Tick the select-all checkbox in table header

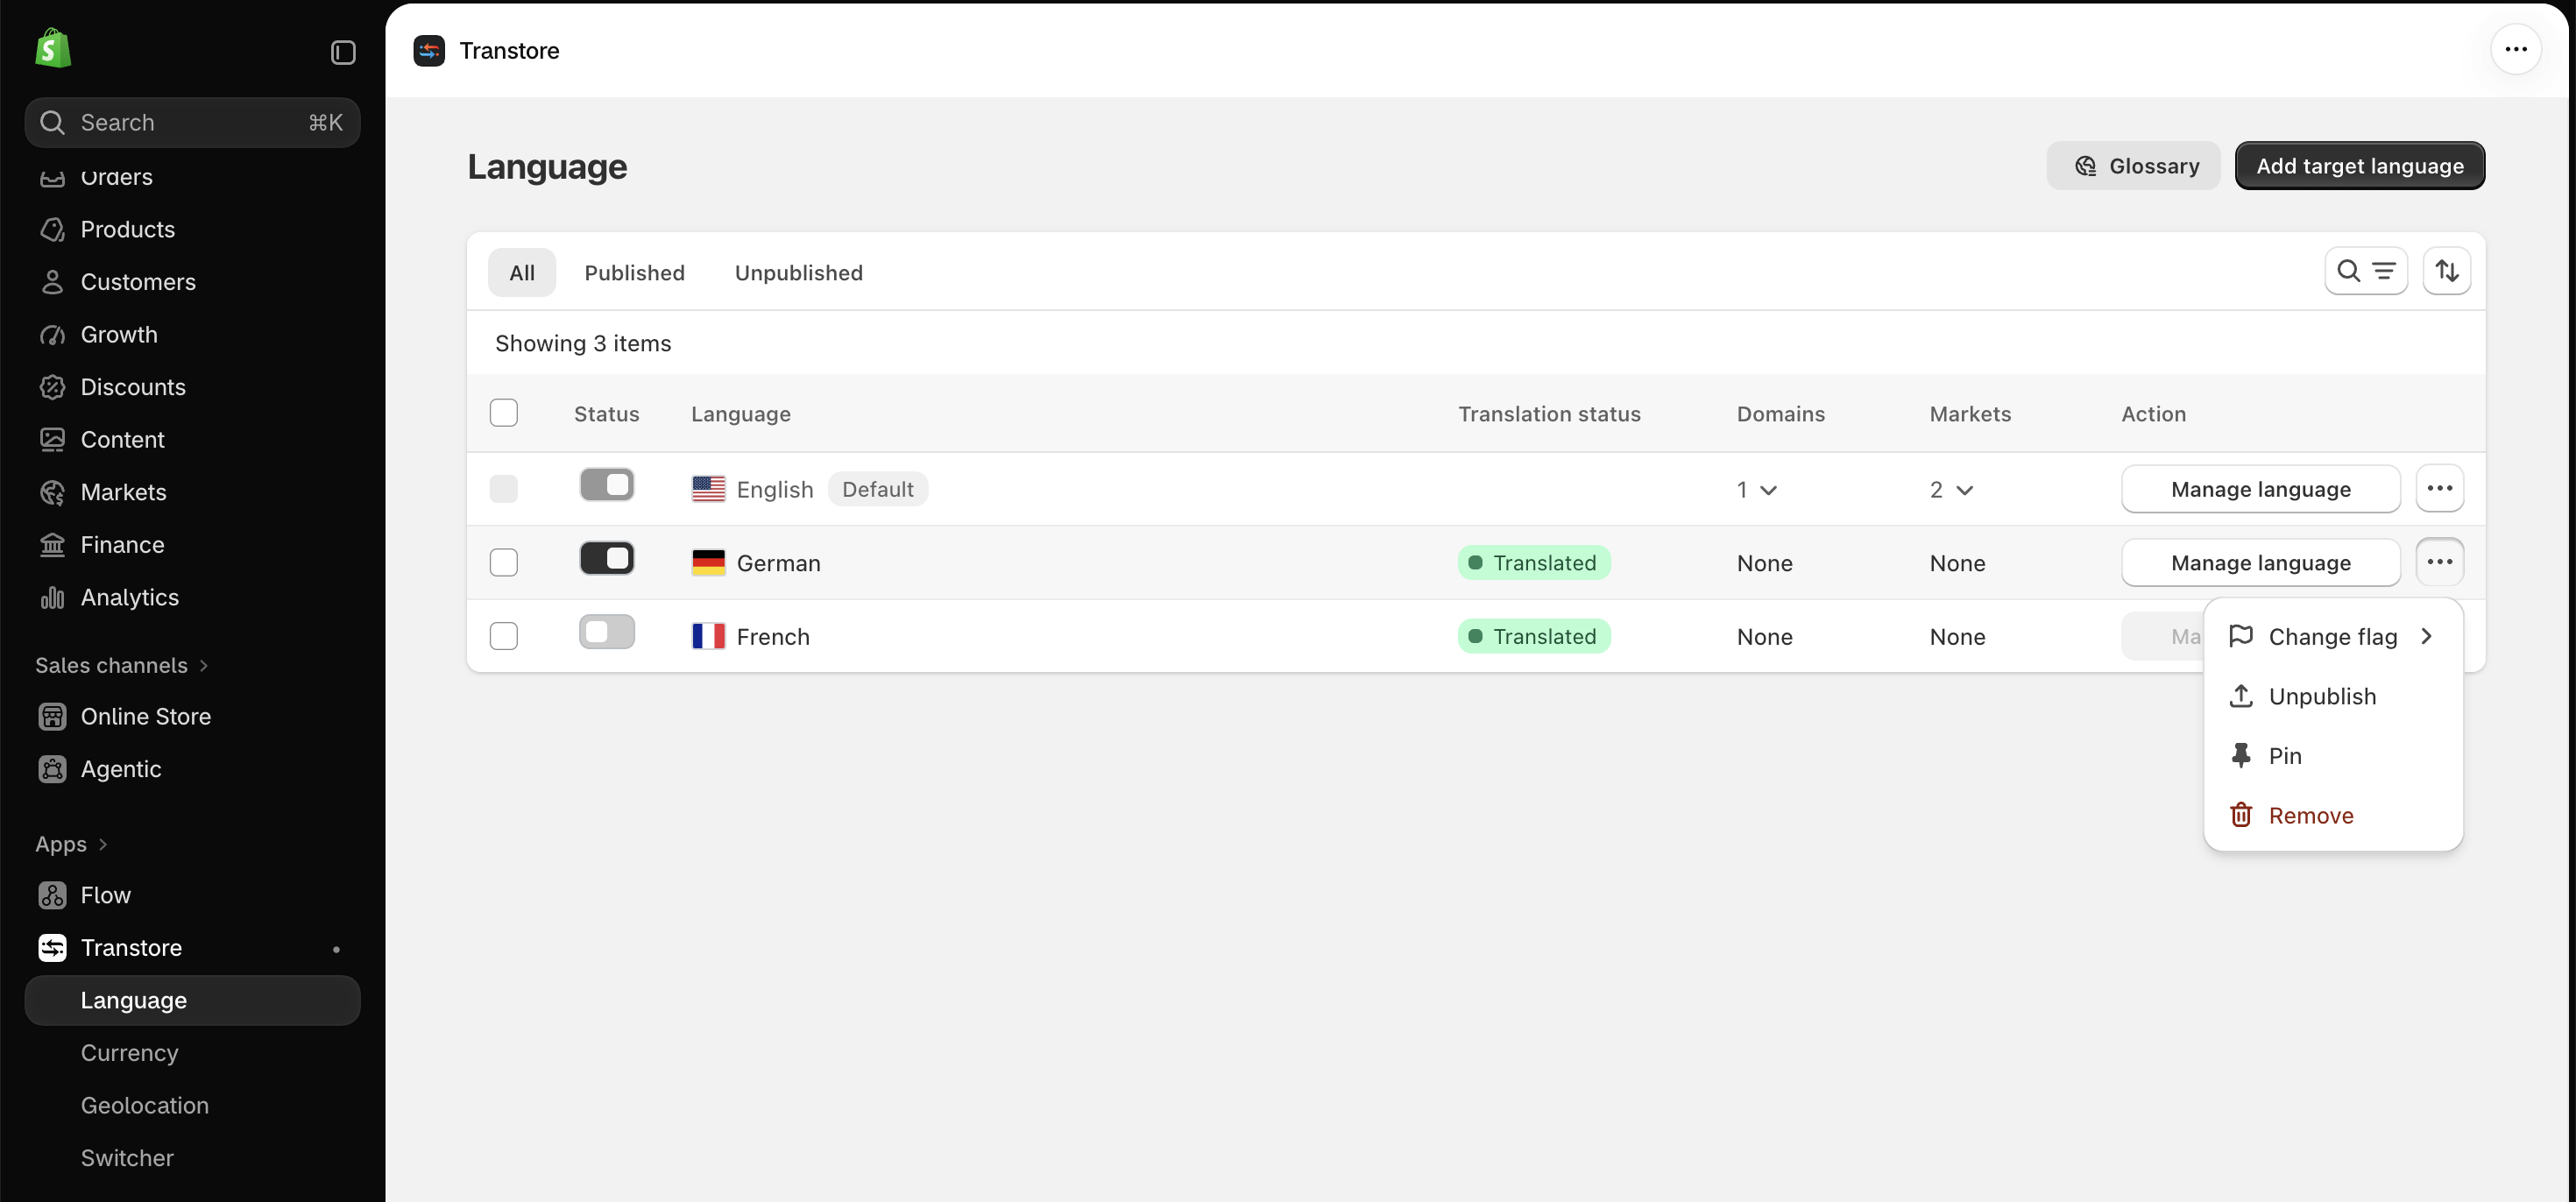point(503,413)
